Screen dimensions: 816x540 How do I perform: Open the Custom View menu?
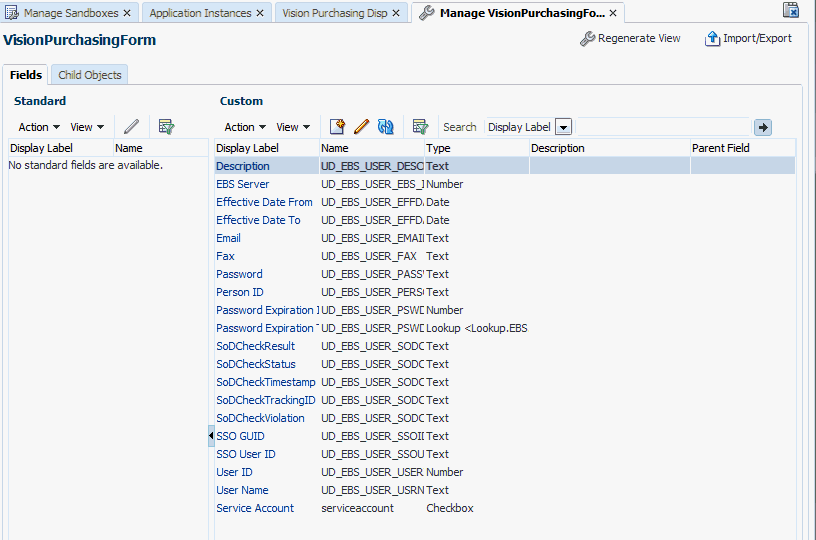[x=294, y=127]
